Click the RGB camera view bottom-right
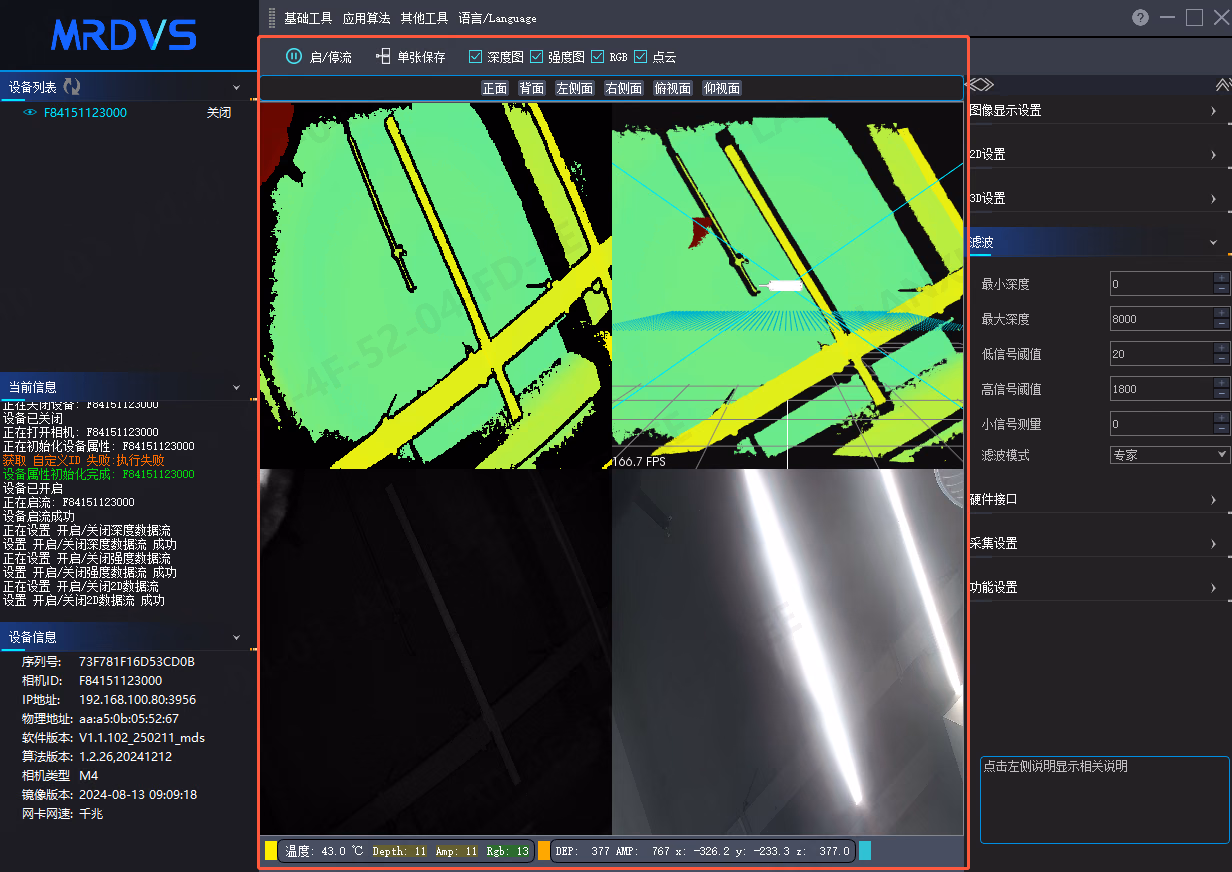This screenshot has width=1232, height=872. pyautogui.click(x=788, y=652)
